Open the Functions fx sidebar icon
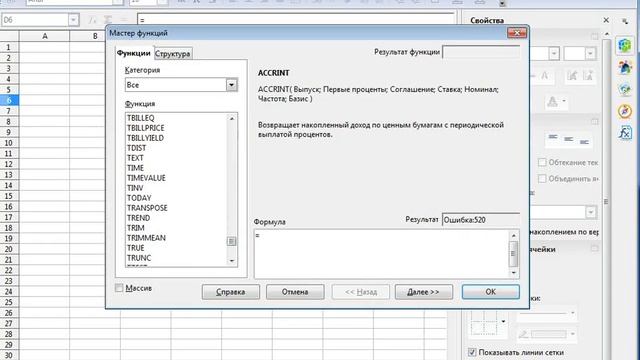The width and height of the screenshot is (640, 360). click(624, 133)
